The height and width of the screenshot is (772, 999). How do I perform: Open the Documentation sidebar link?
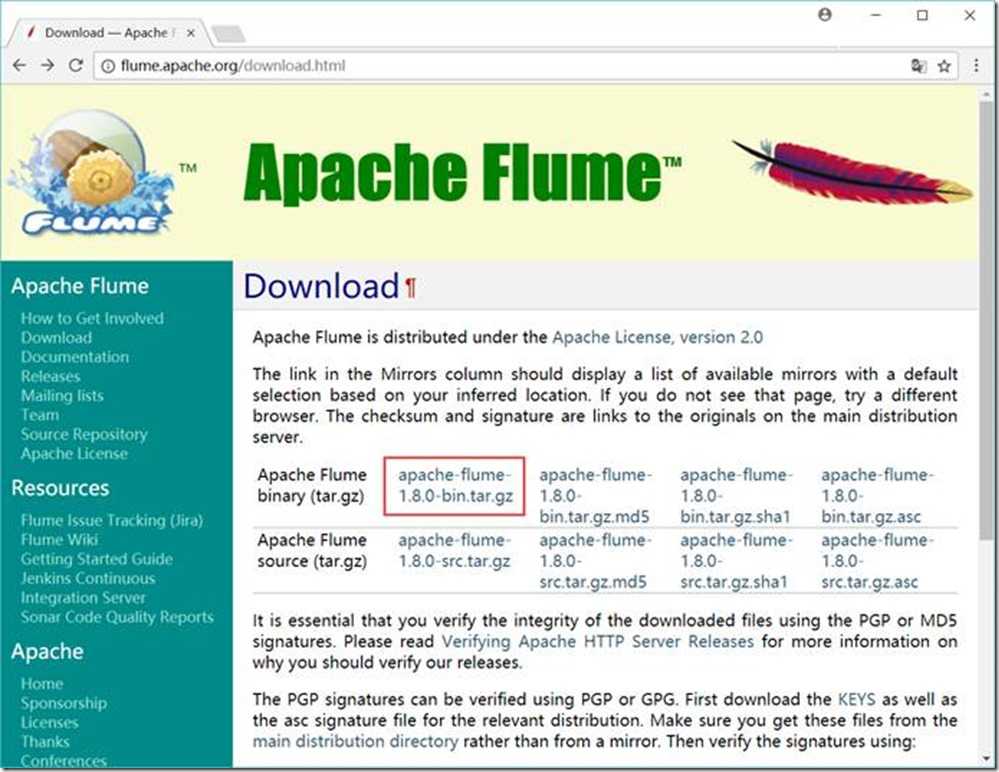tap(75, 357)
